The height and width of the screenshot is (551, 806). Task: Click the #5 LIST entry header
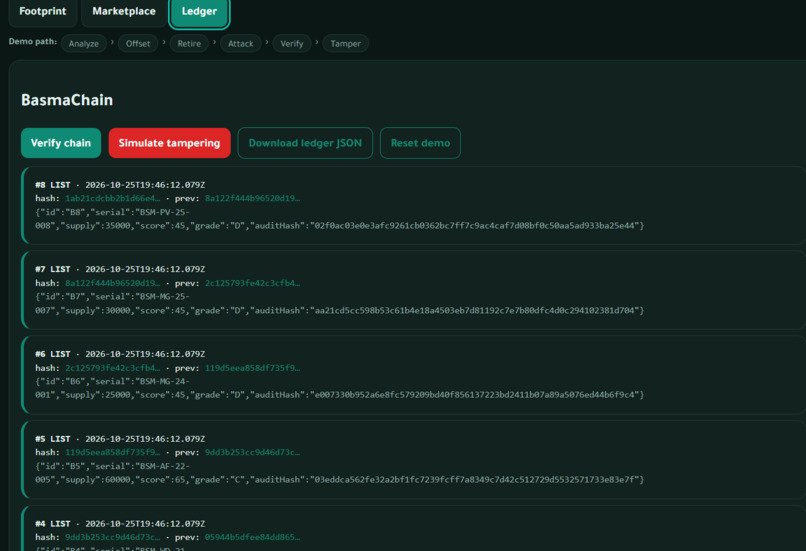(120, 439)
